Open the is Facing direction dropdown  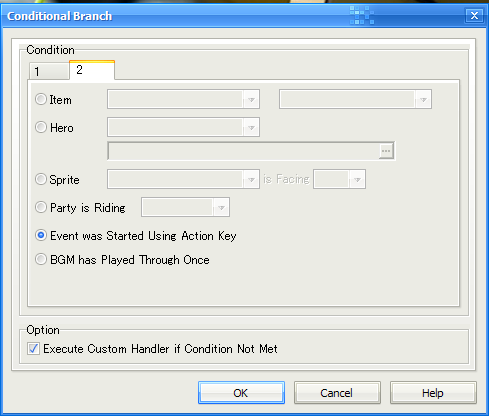click(339, 179)
